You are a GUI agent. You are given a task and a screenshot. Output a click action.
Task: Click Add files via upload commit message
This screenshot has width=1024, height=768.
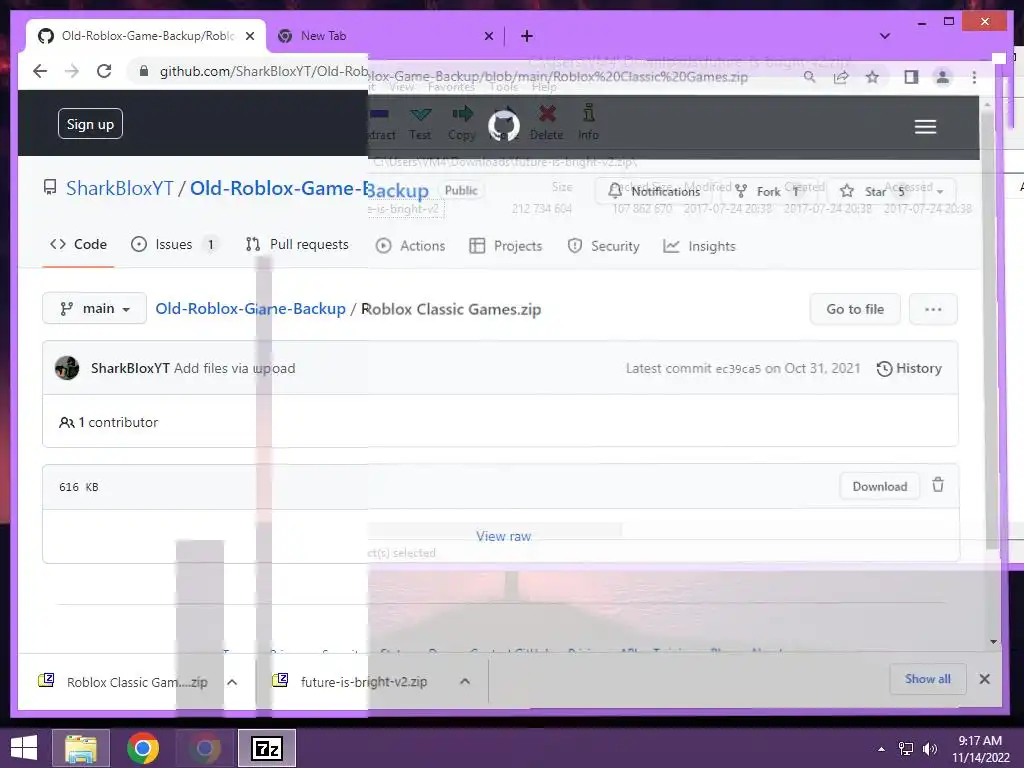pyautogui.click(x=234, y=368)
